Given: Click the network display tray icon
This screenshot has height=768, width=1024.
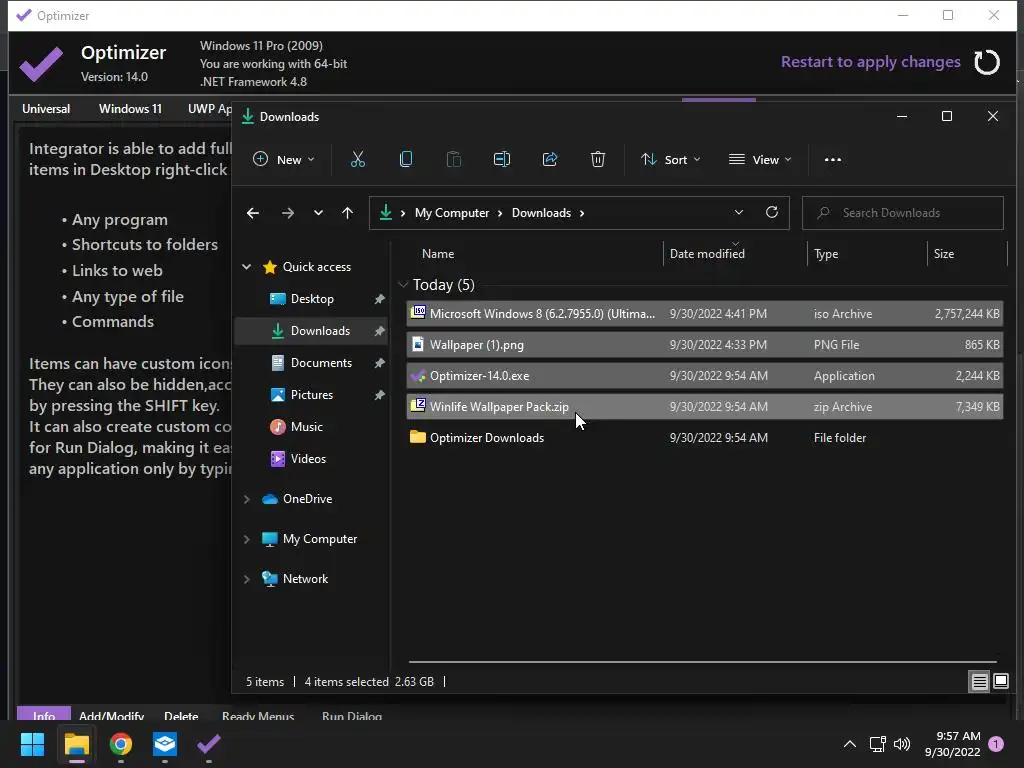Looking at the screenshot, I should click(x=877, y=744).
